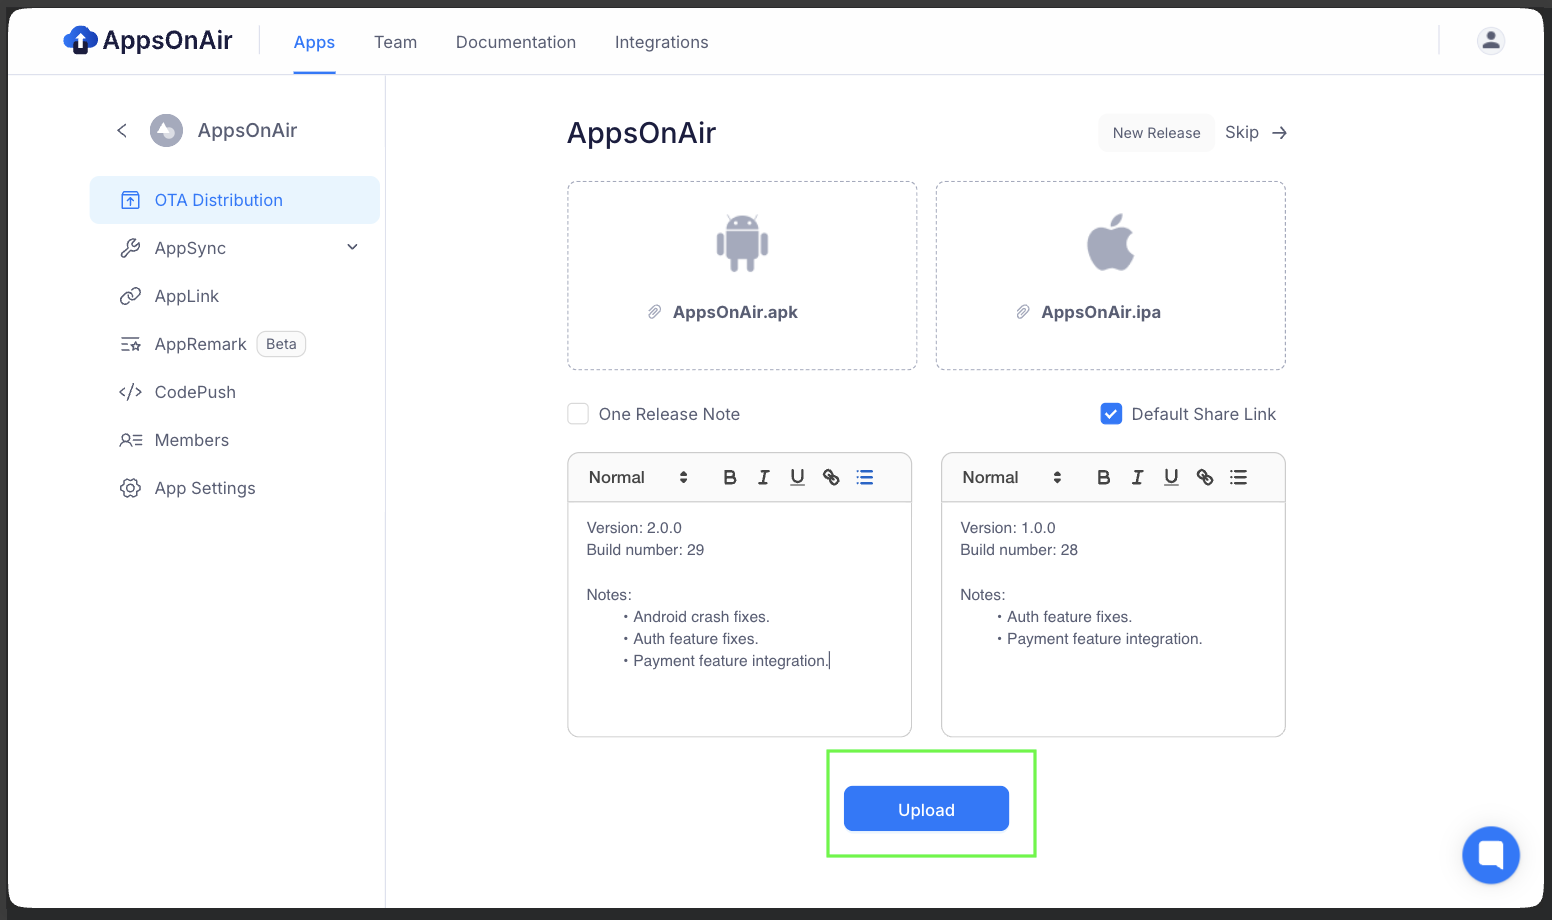Click the New Release button

point(1156,133)
